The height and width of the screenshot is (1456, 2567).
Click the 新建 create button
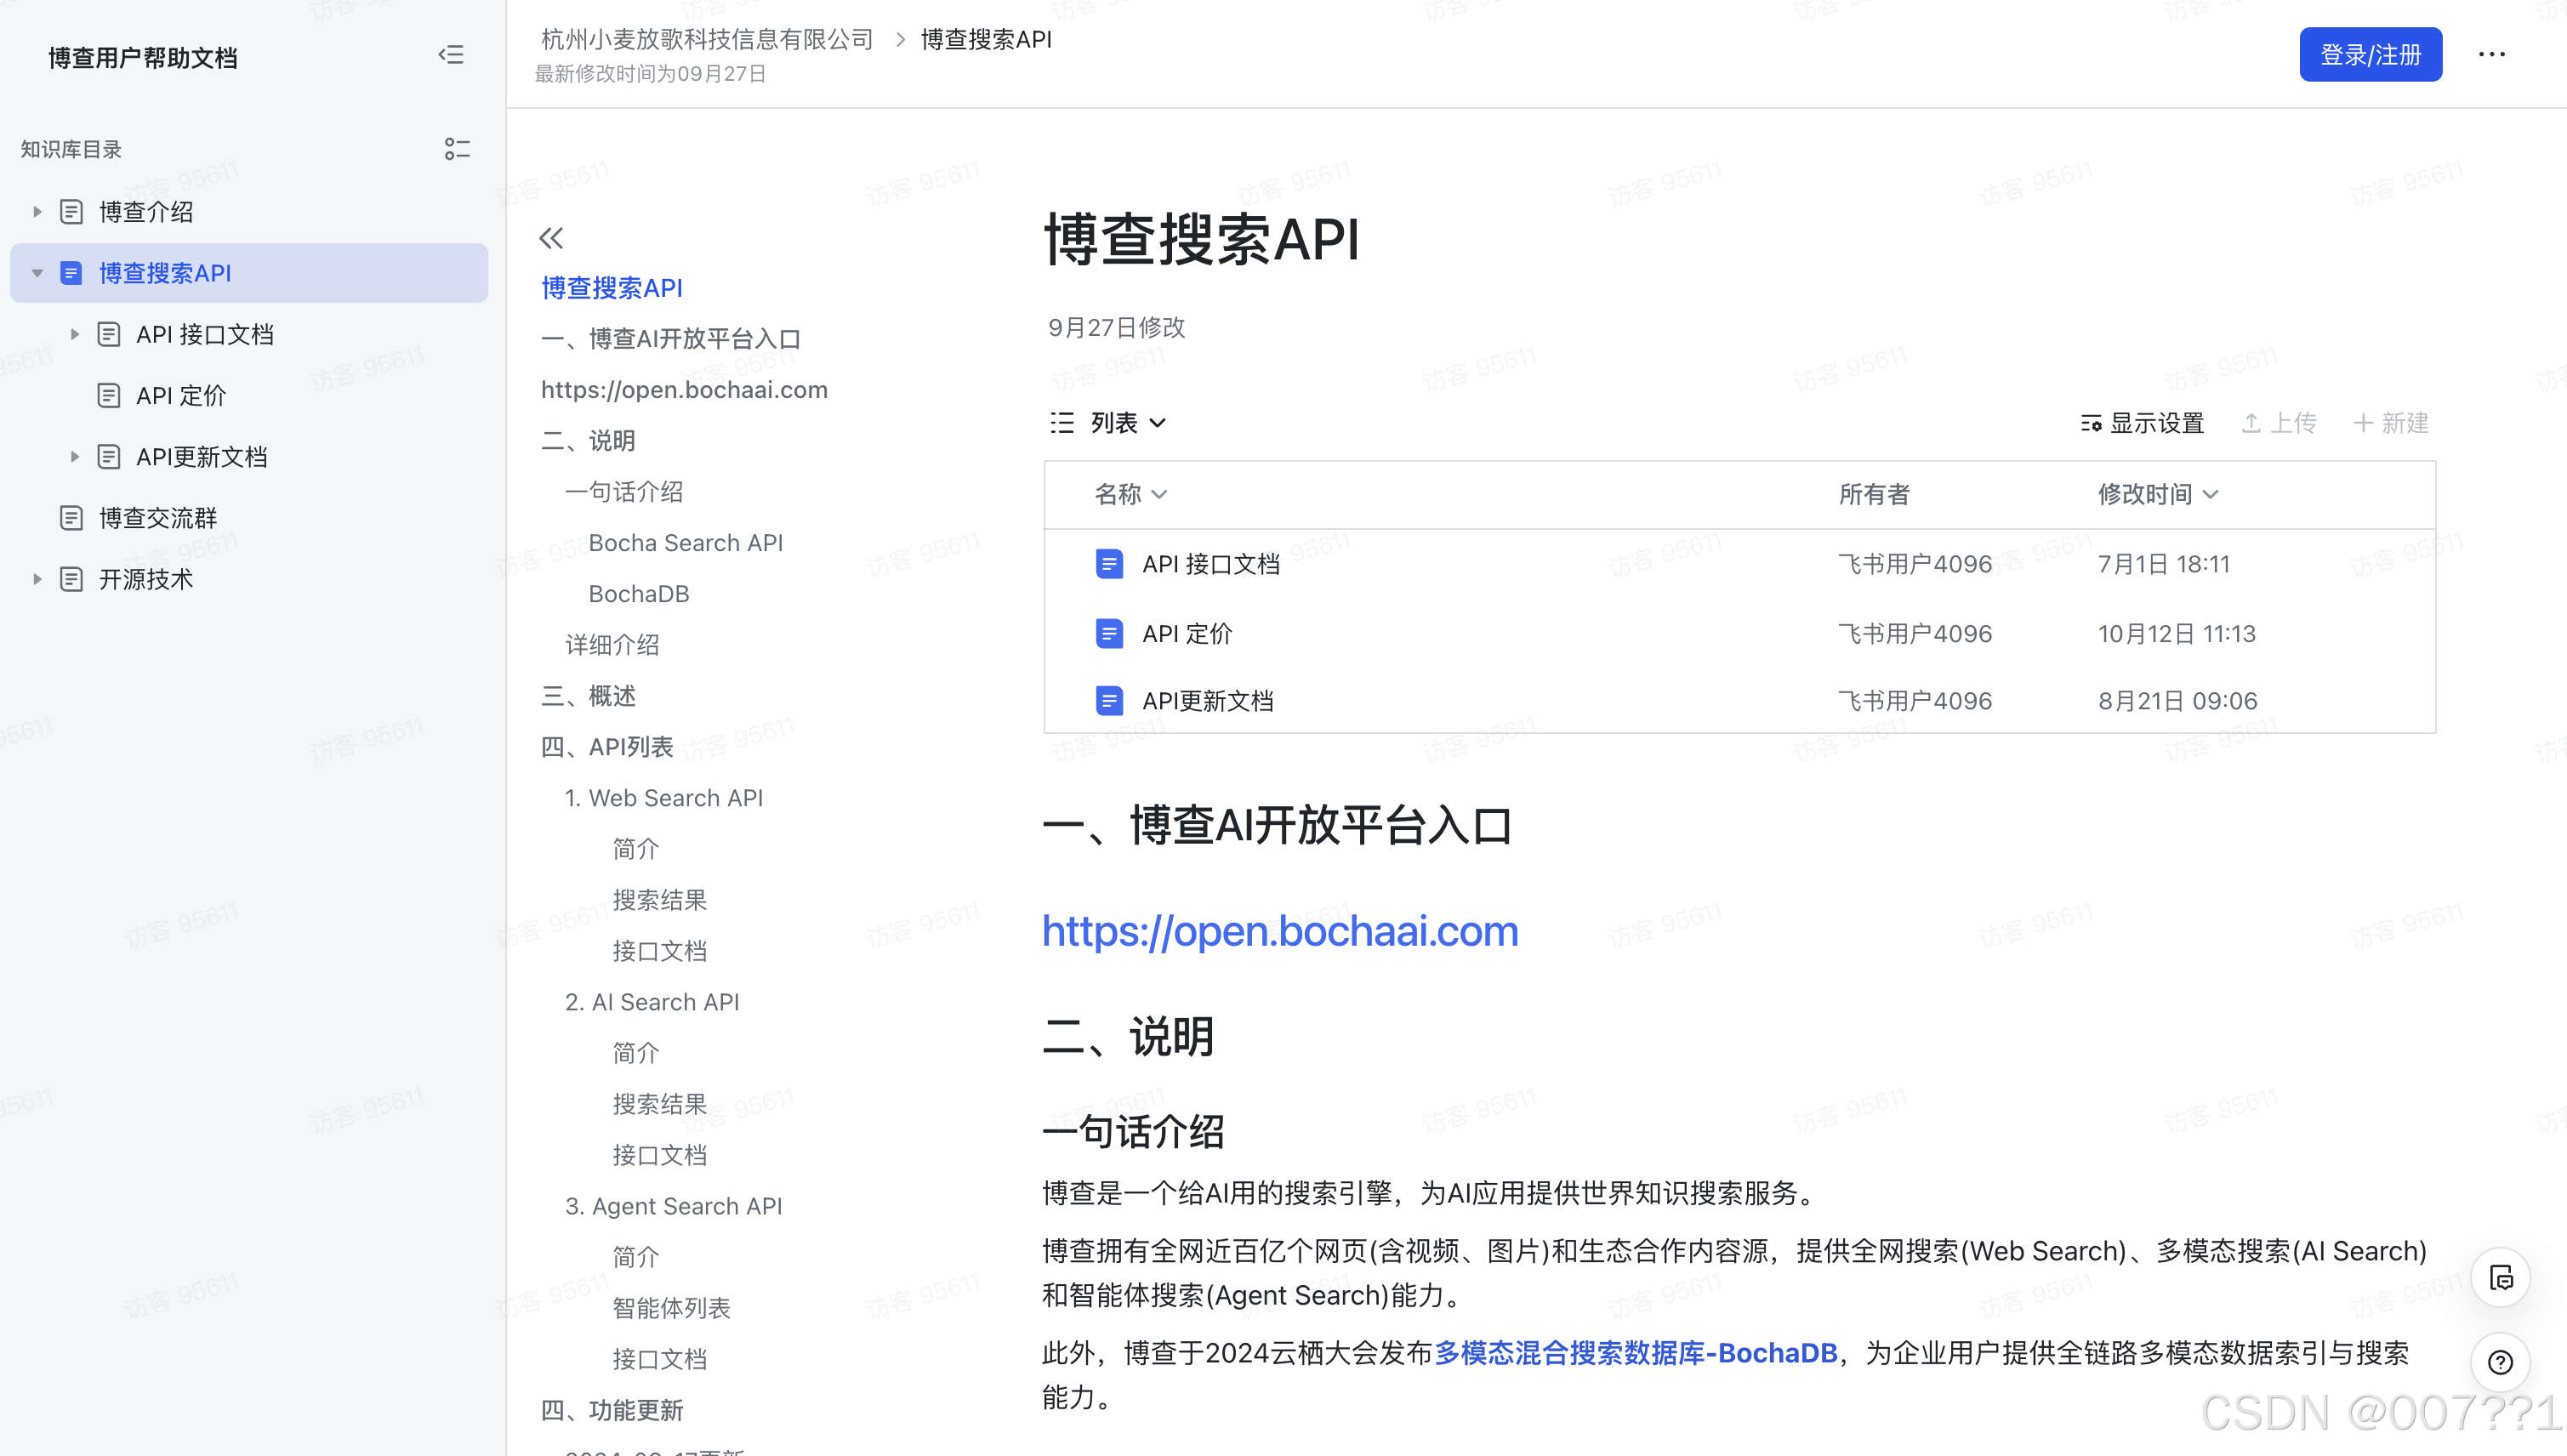pyautogui.click(x=2391, y=423)
